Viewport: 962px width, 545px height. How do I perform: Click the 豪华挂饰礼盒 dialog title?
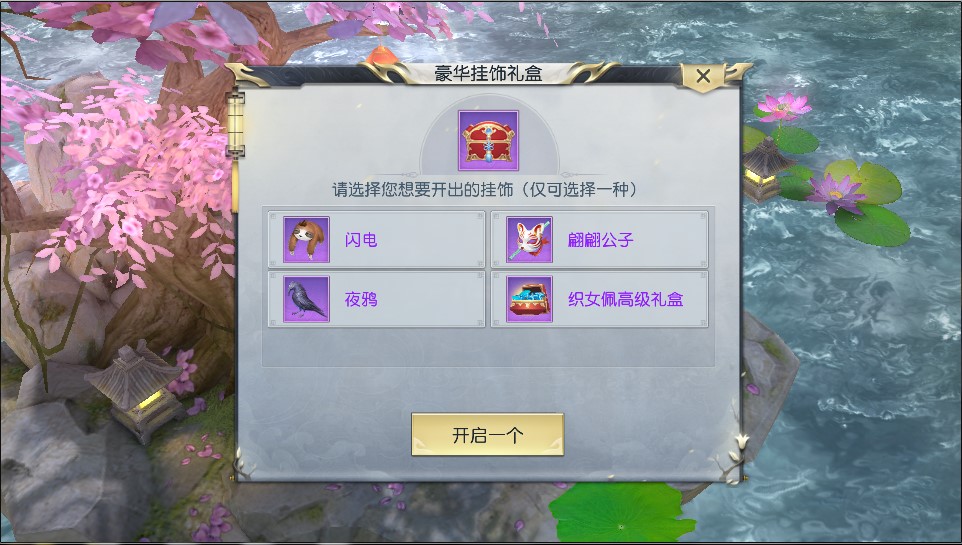(x=488, y=74)
